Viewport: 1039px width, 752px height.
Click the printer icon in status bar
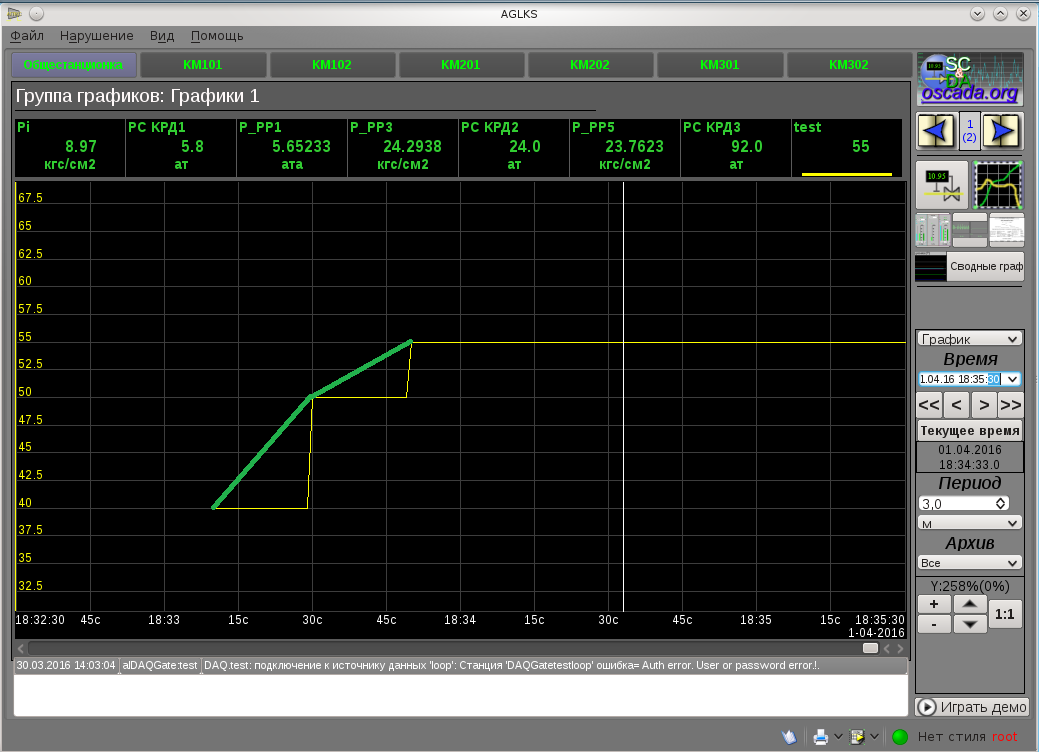click(821, 737)
